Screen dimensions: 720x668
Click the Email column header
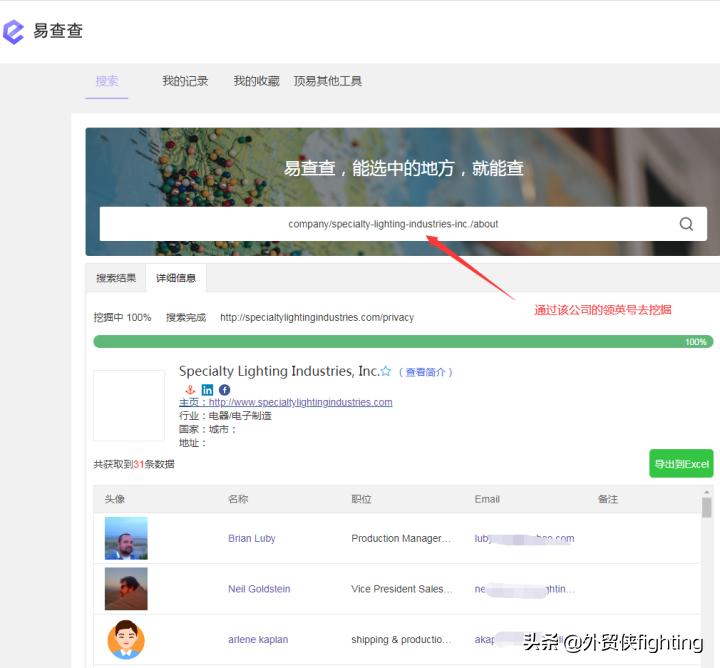click(x=487, y=499)
